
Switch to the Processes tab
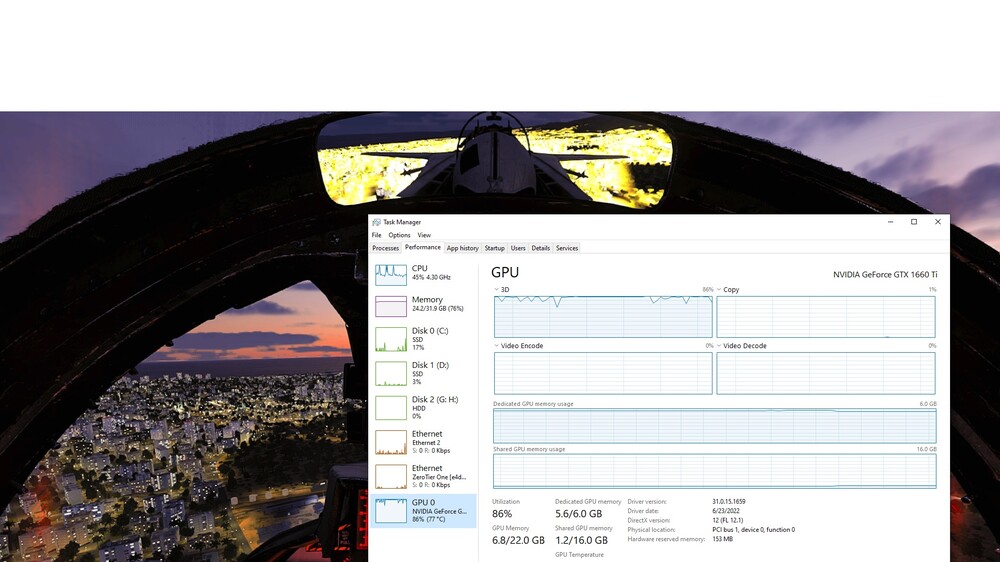click(x=385, y=248)
